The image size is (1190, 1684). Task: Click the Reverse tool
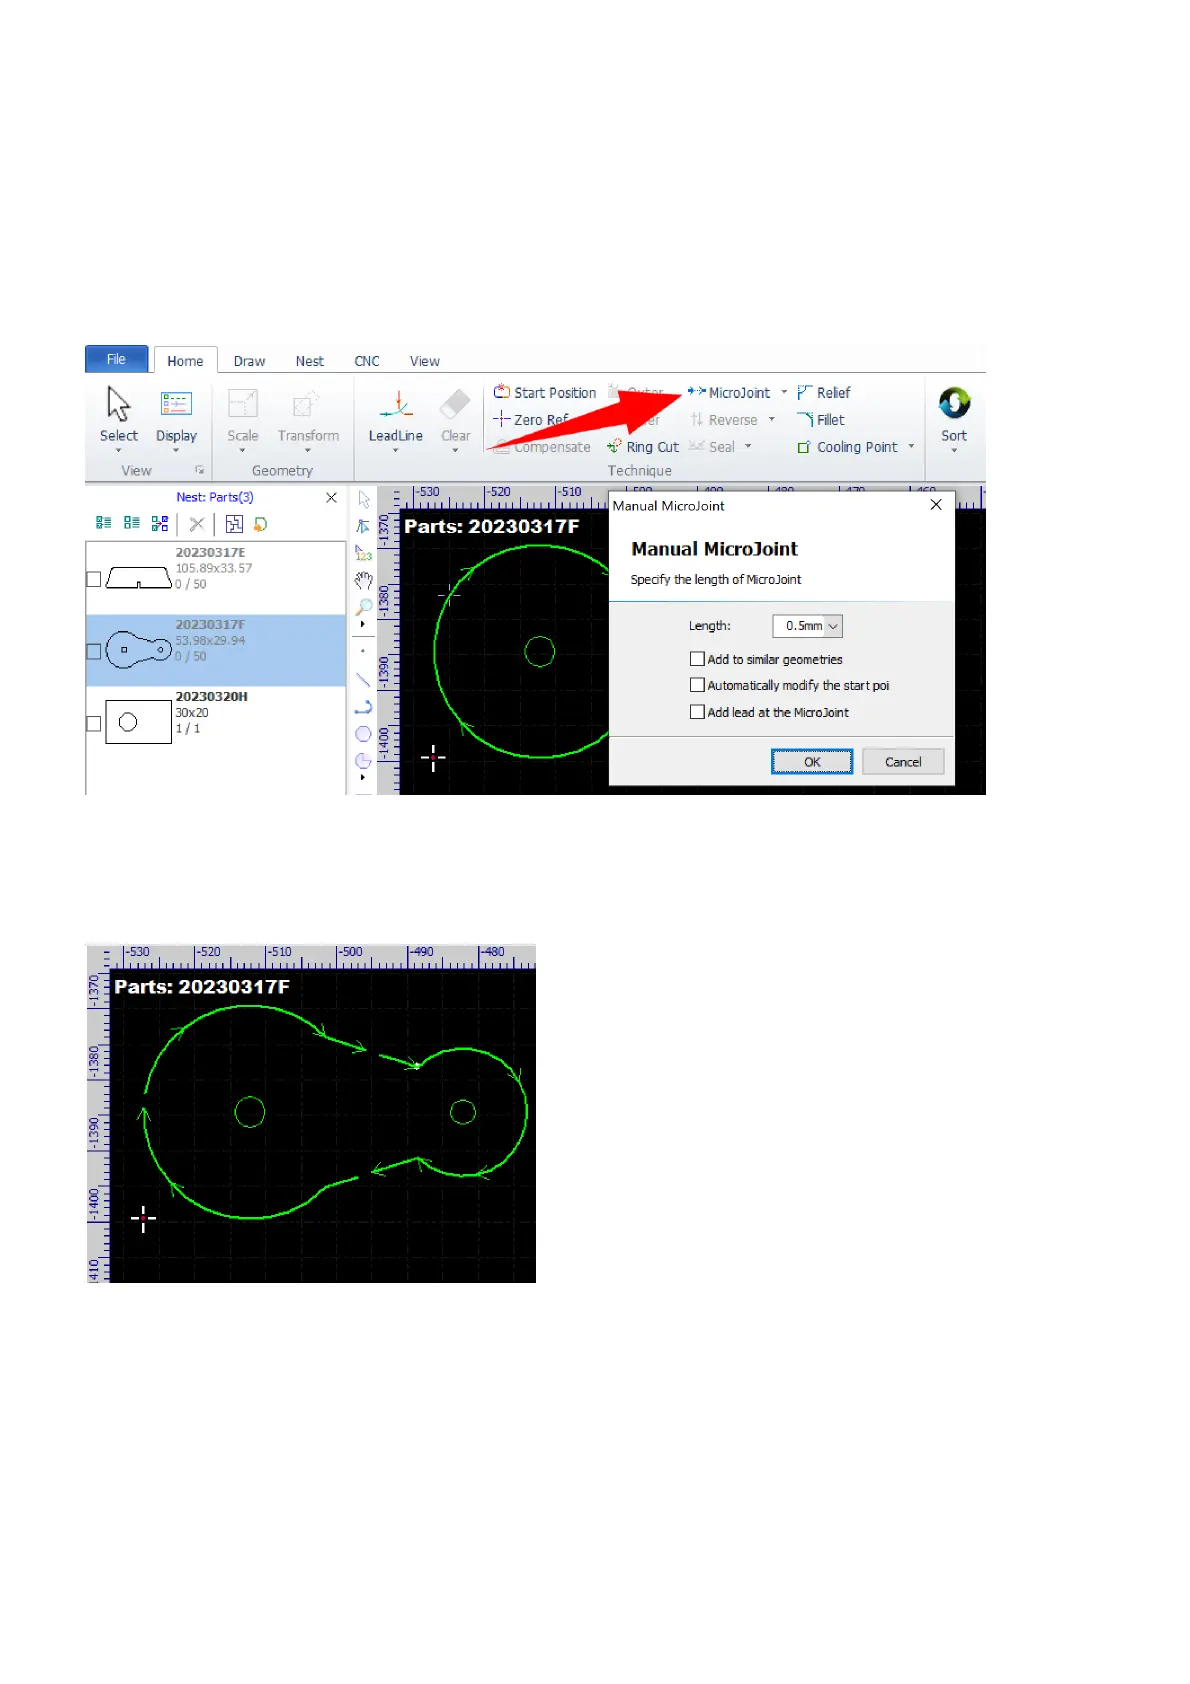724,420
